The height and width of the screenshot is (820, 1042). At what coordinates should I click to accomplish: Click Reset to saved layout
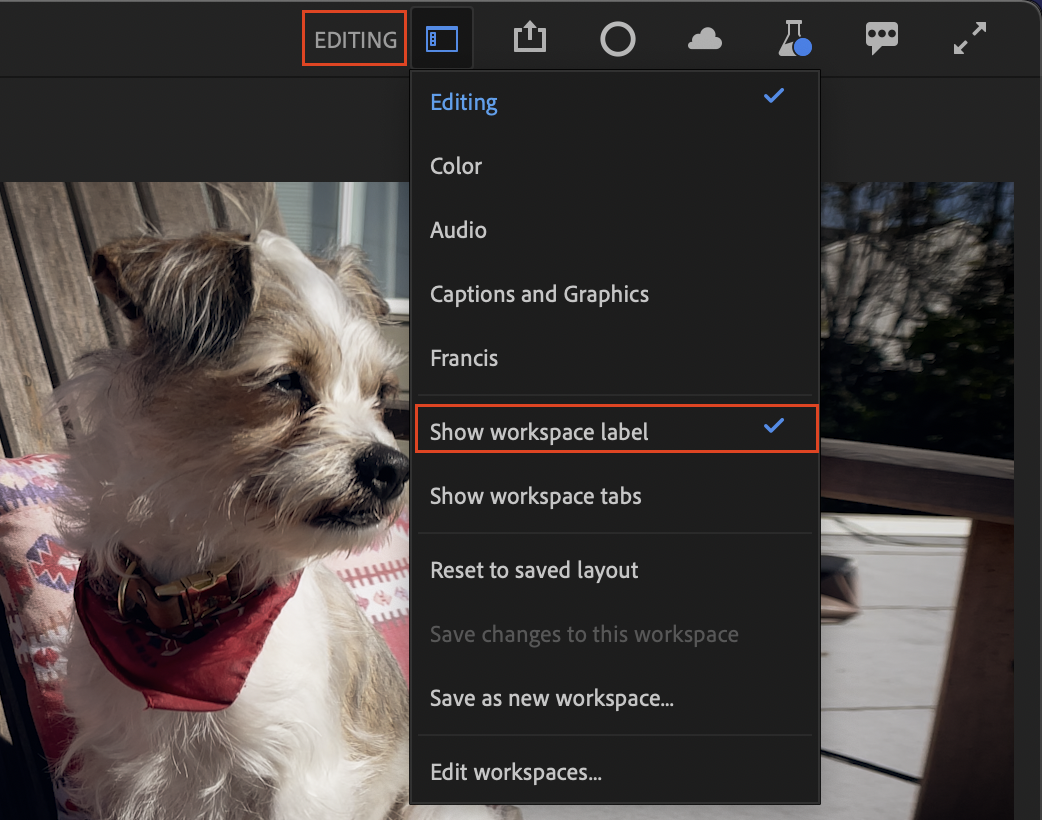(534, 570)
